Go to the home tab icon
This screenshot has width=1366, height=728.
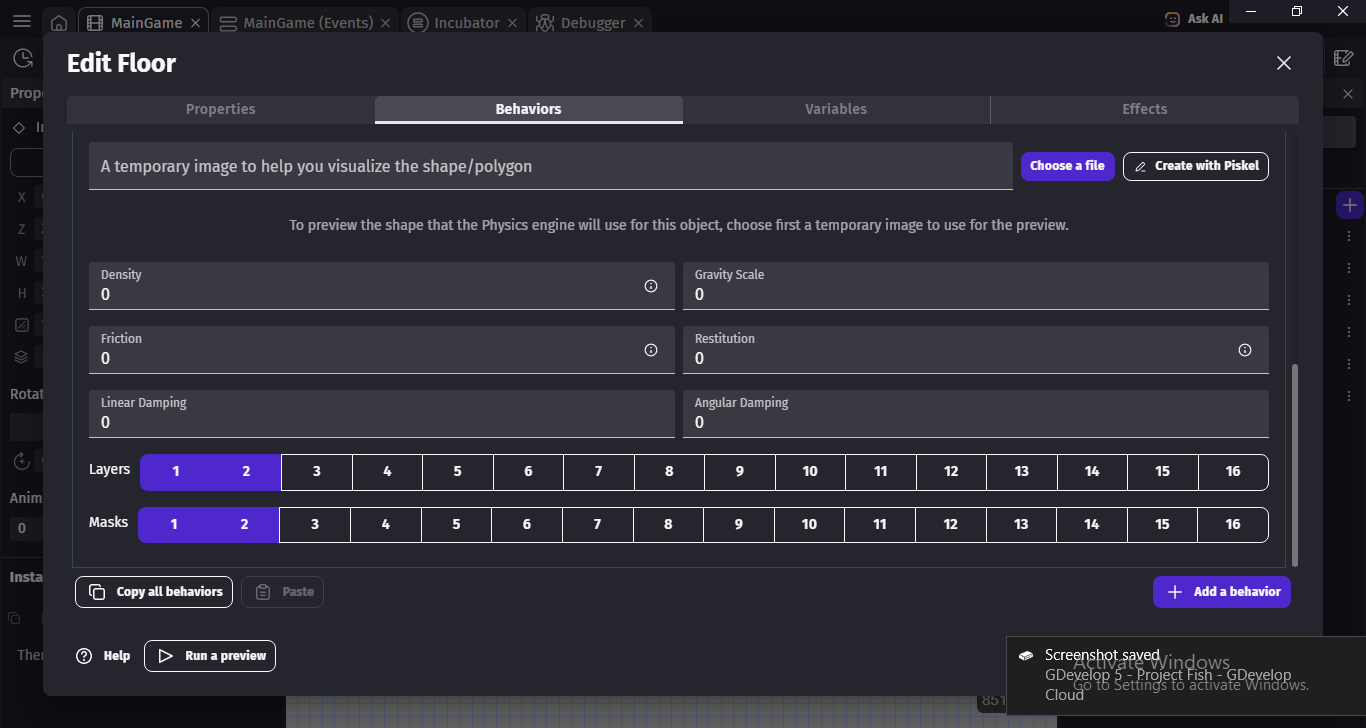coord(60,22)
